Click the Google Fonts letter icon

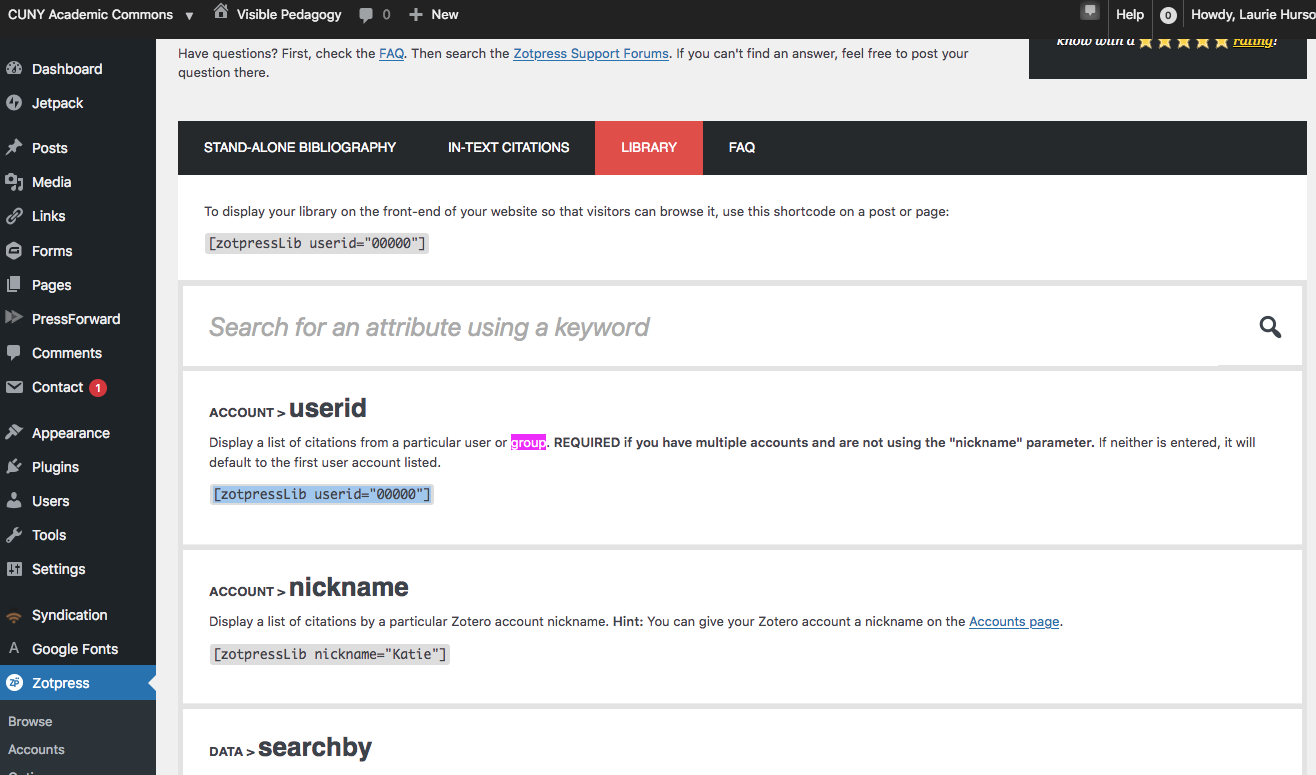point(14,649)
